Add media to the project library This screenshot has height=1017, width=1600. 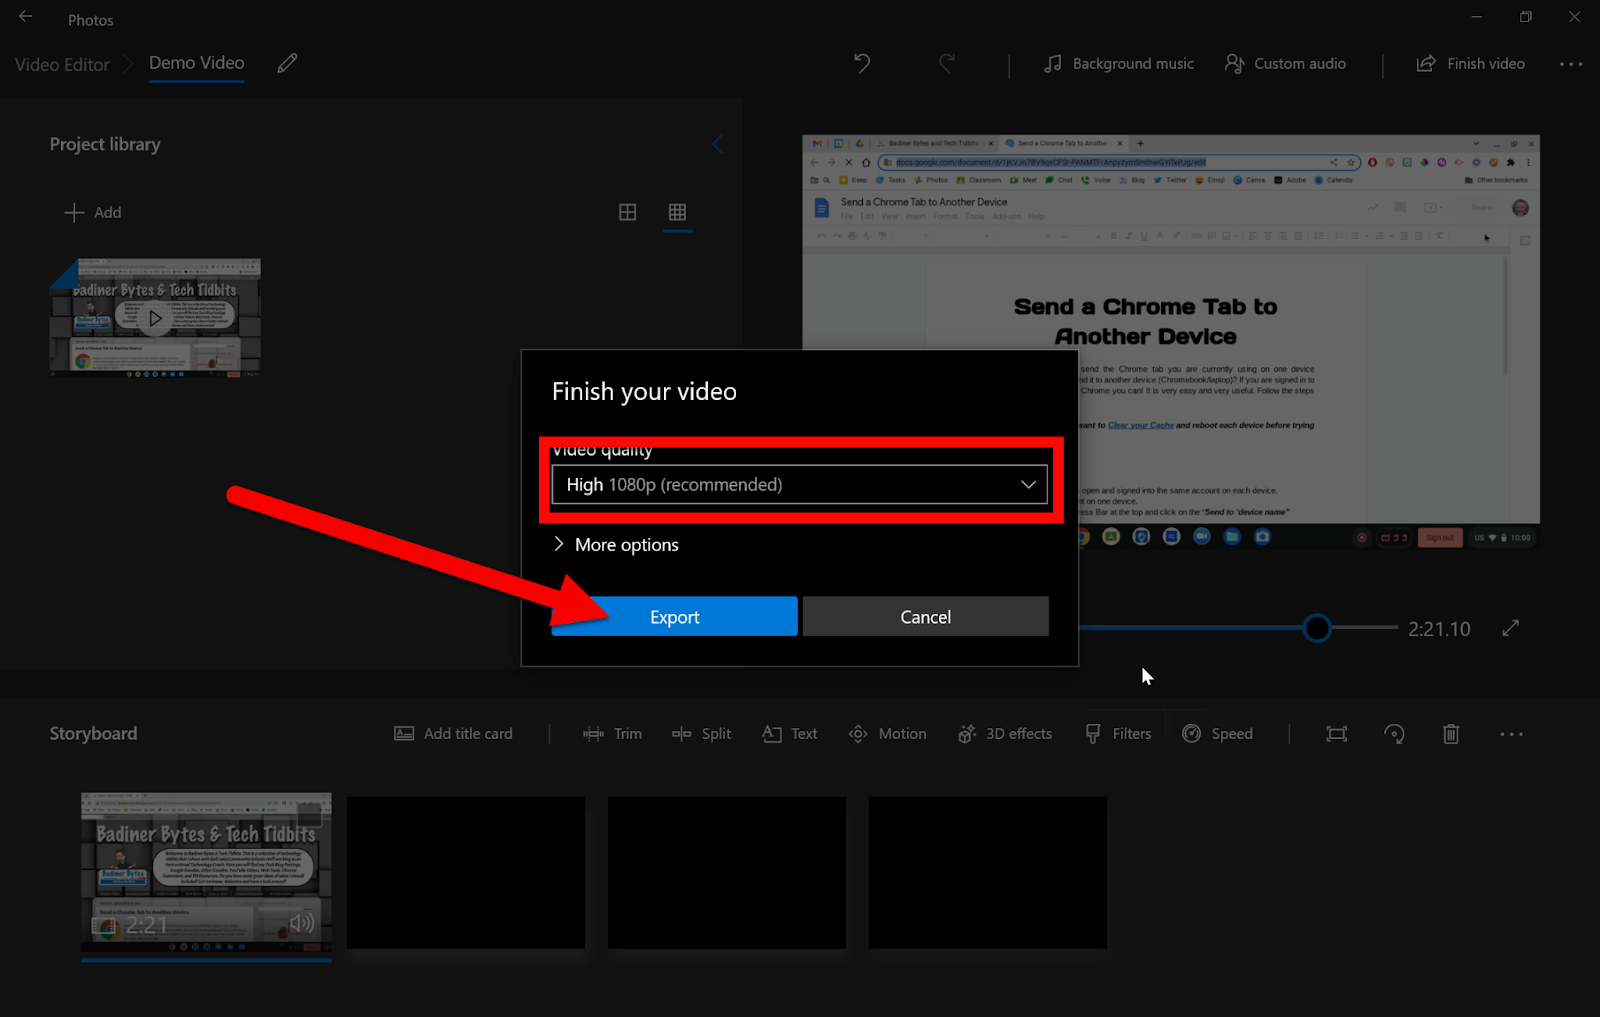[93, 212]
